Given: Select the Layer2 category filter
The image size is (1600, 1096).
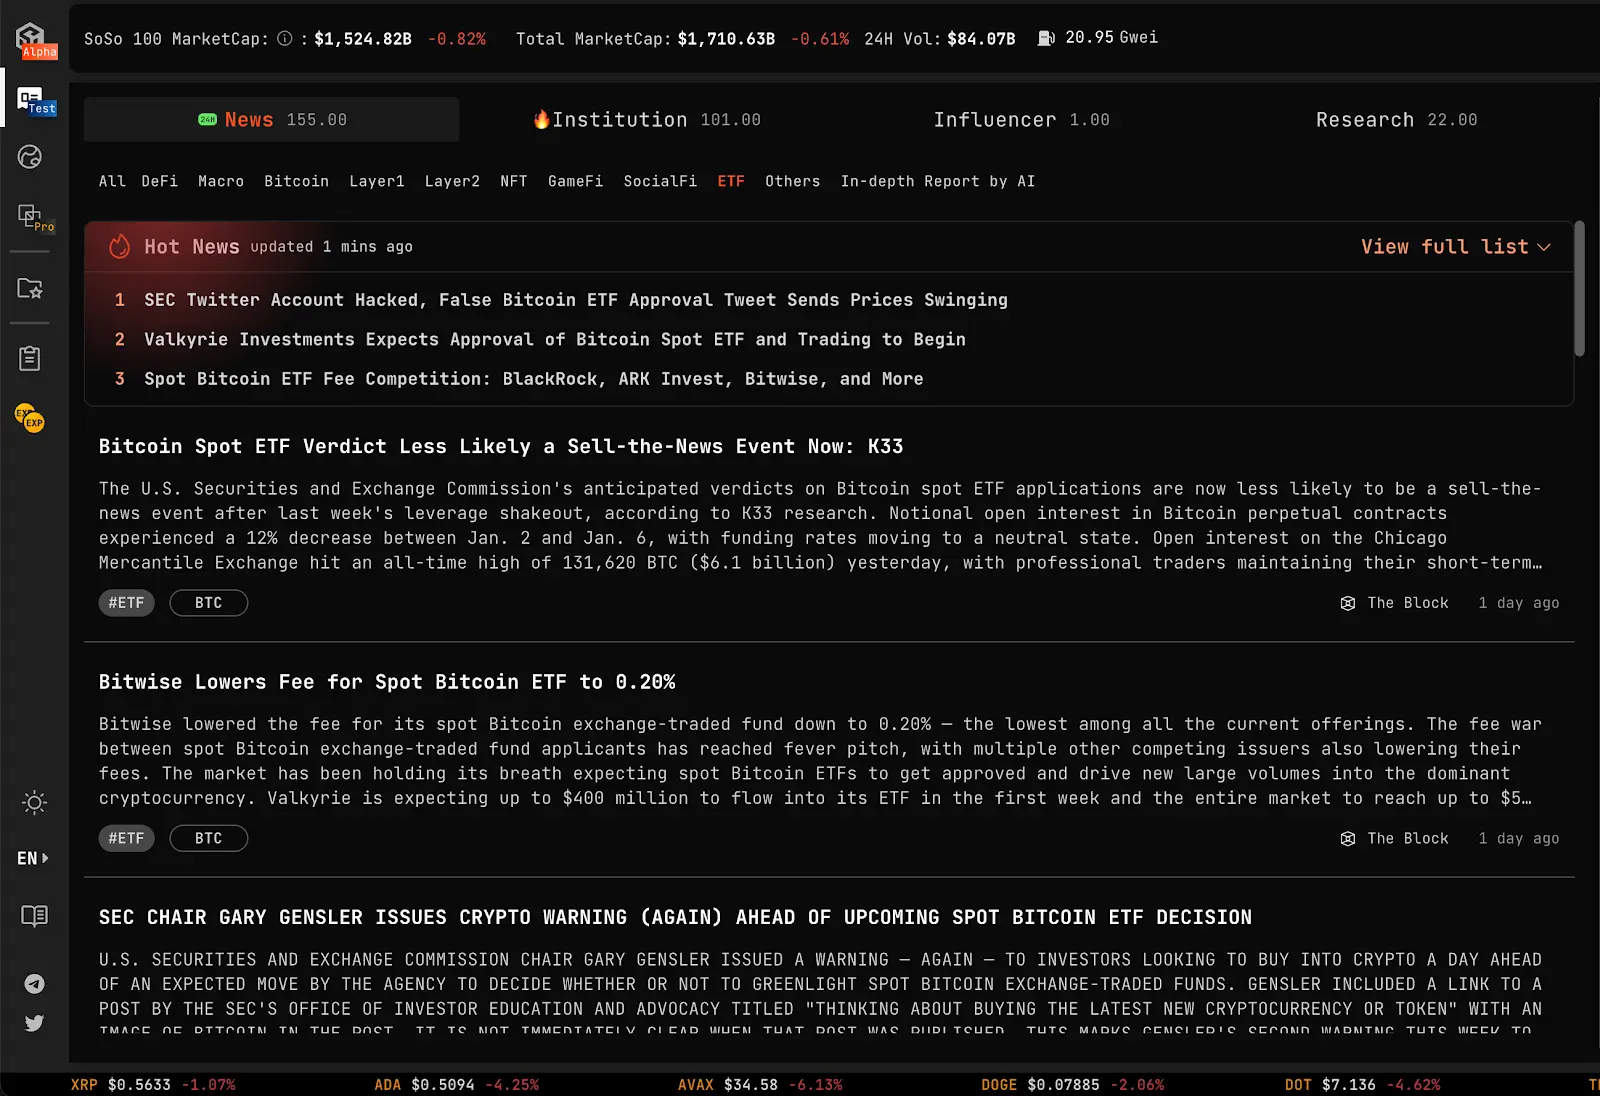Looking at the screenshot, I should pos(452,181).
